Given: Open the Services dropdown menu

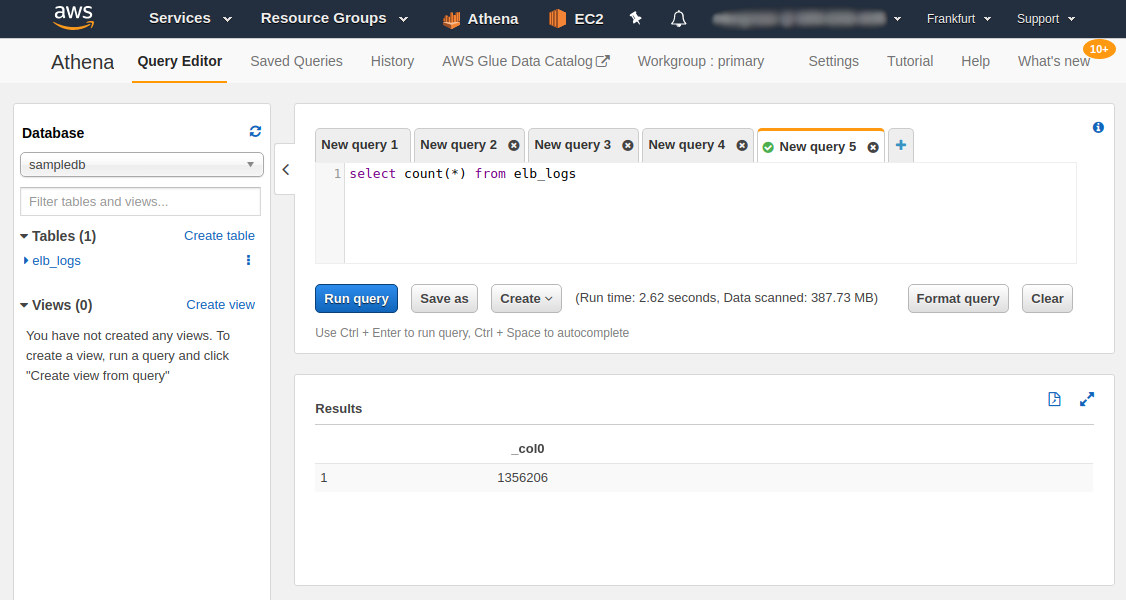Looking at the screenshot, I should click(190, 18).
